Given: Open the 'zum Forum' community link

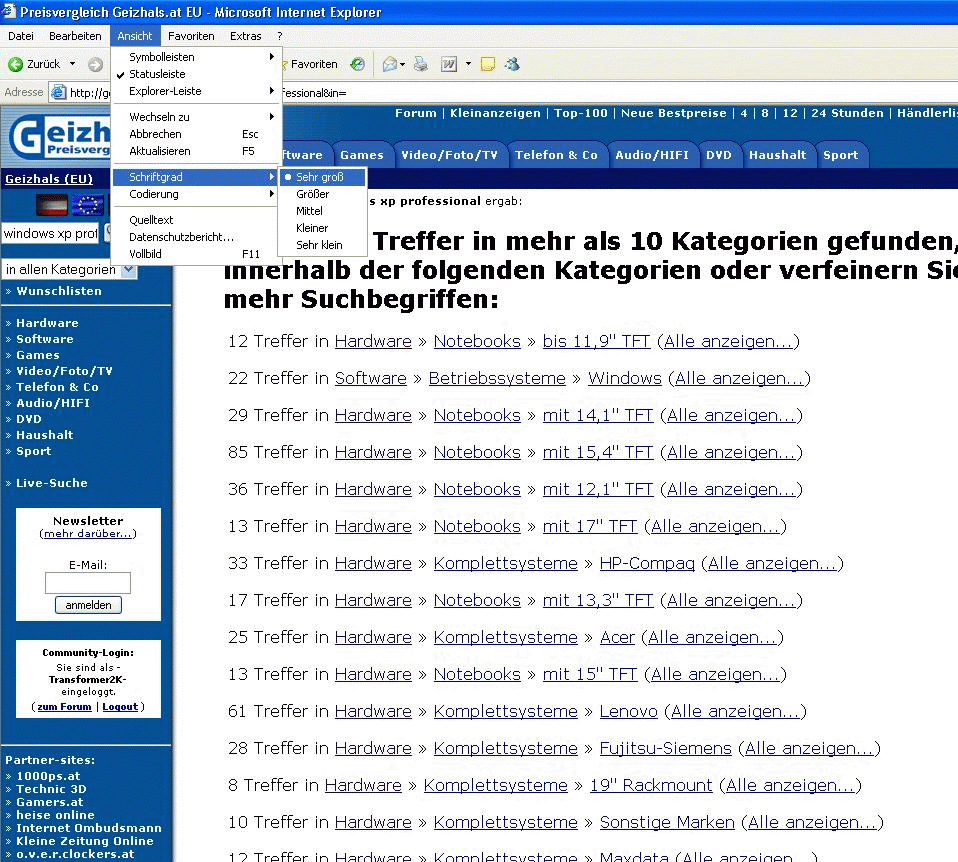Looking at the screenshot, I should (64, 707).
